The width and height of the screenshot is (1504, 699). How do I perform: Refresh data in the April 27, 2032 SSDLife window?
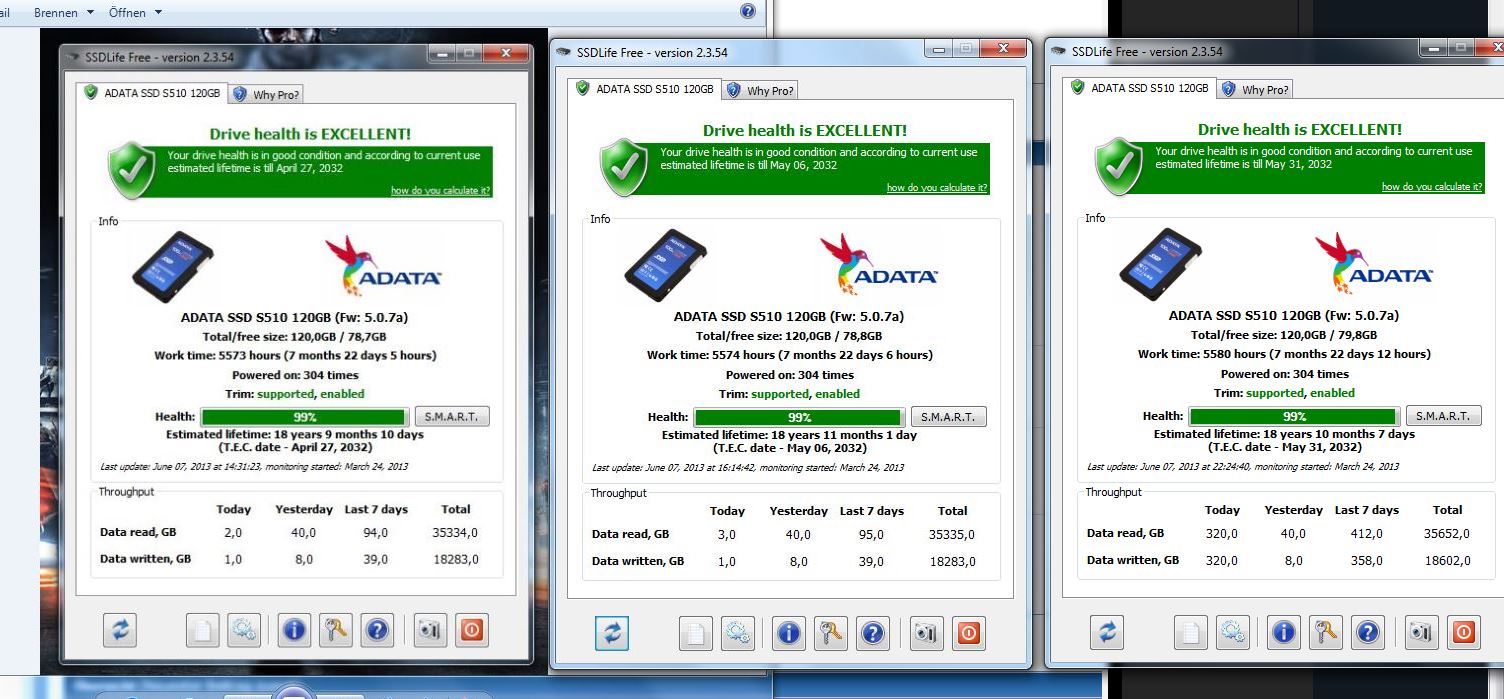[119, 630]
